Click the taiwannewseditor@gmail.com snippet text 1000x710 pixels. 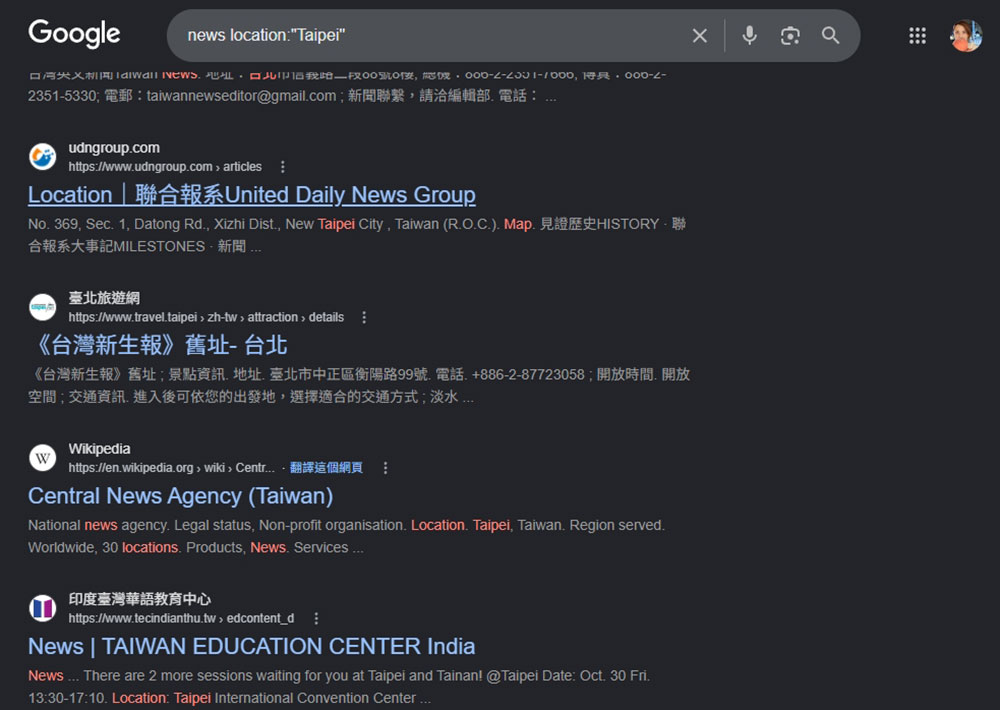click(x=241, y=96)
